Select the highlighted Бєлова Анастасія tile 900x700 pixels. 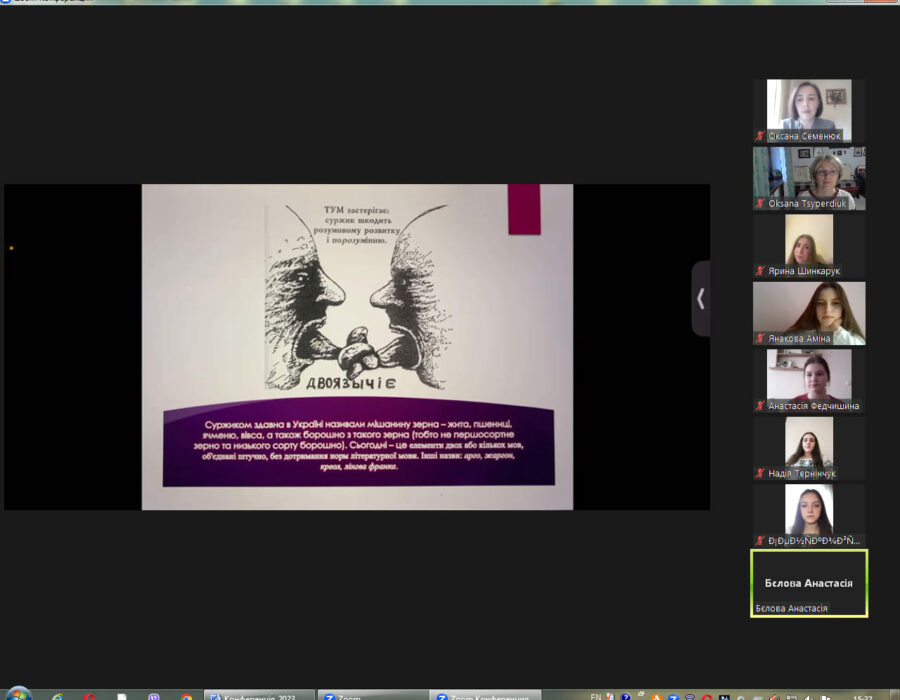(x=809, y=583)
